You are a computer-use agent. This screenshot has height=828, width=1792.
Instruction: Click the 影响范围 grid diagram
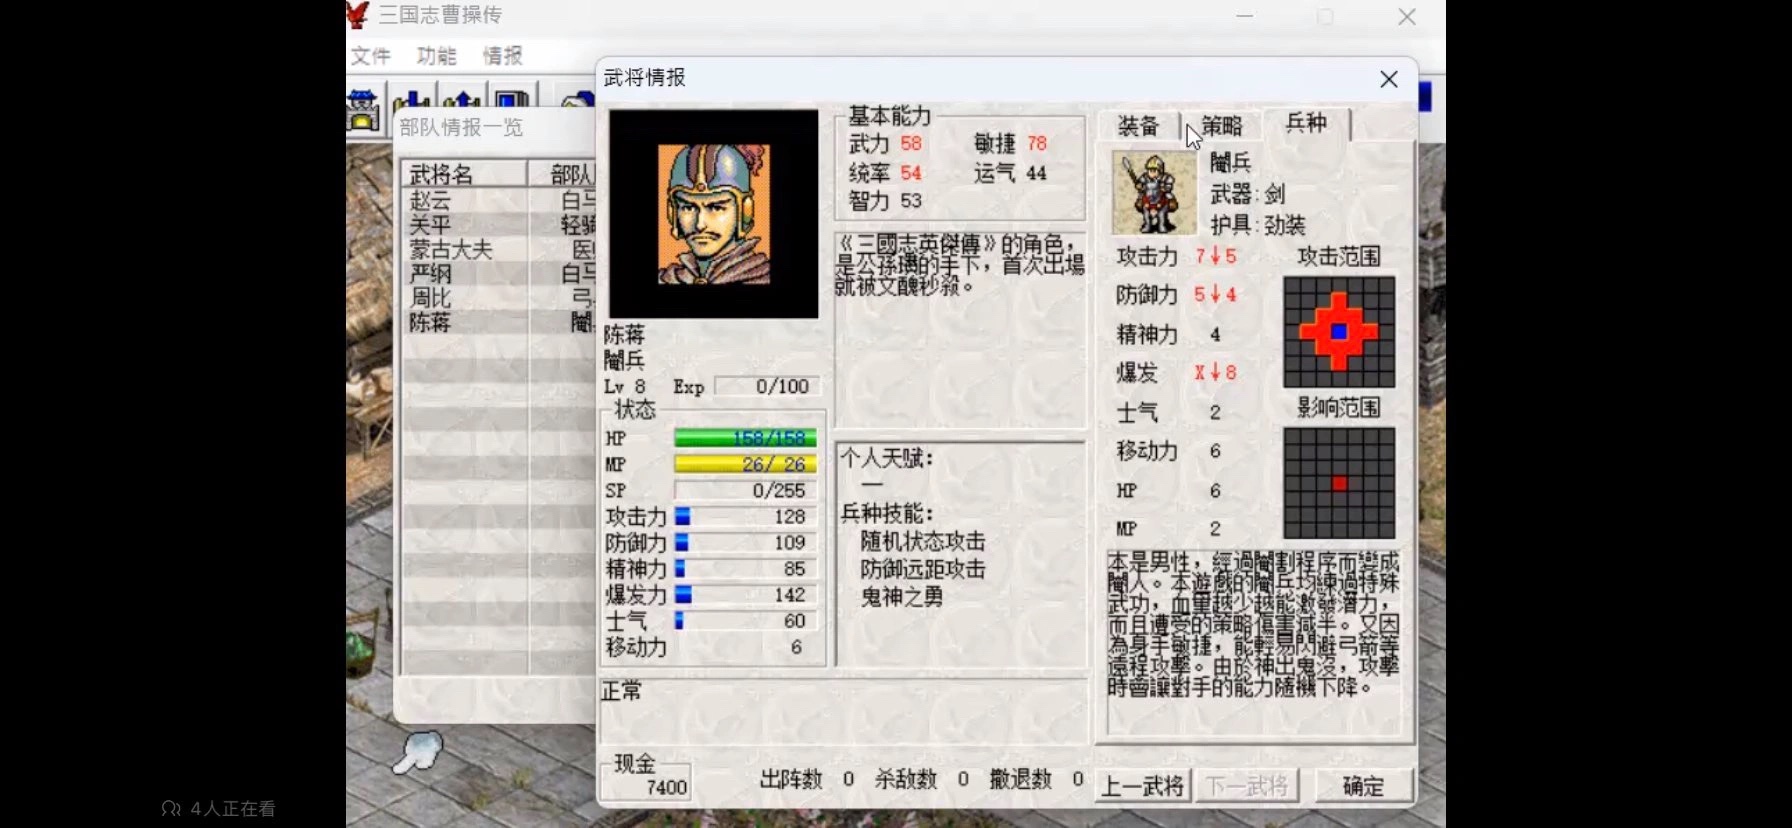[x=1339, y=484]
